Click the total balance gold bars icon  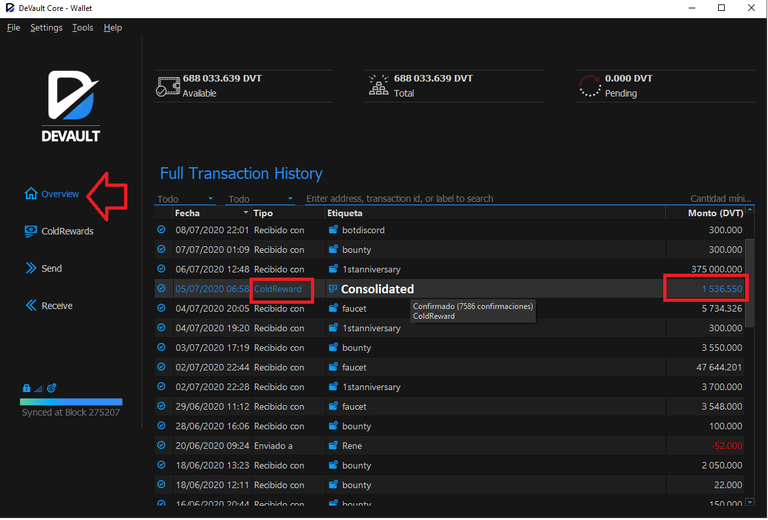tap(379, 85)
